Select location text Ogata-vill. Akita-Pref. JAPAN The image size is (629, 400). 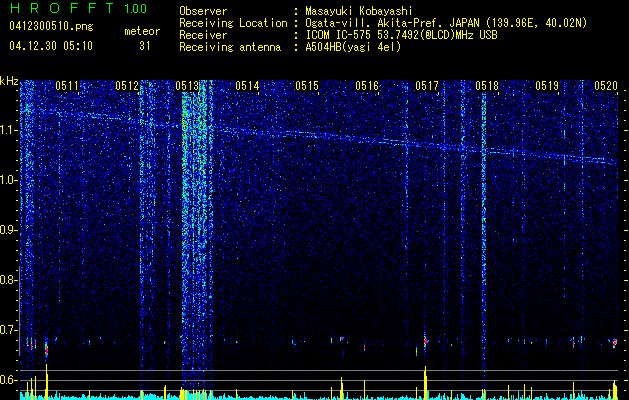tap(392, 23)
